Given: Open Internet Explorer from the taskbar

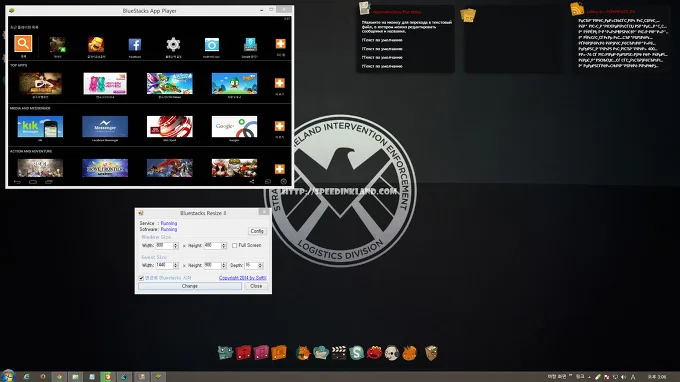Looking at the screenshot, I should pos(26,377).
